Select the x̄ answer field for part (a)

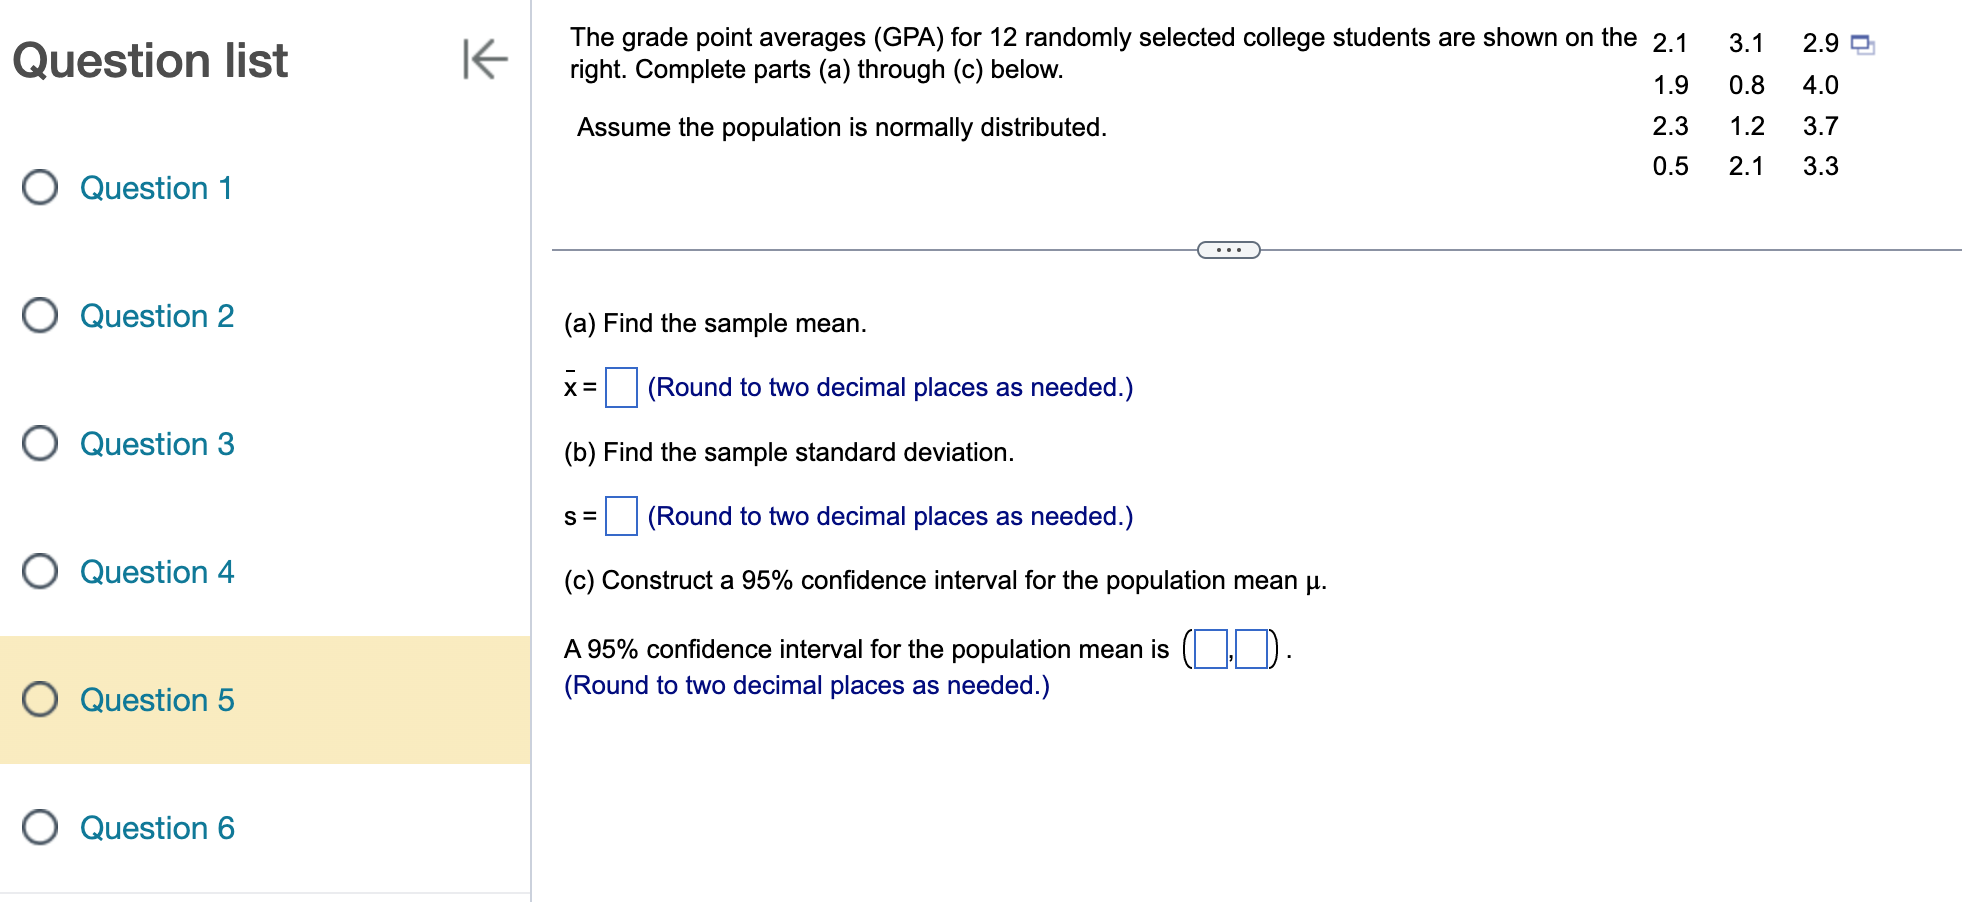(x=620, y=388)
